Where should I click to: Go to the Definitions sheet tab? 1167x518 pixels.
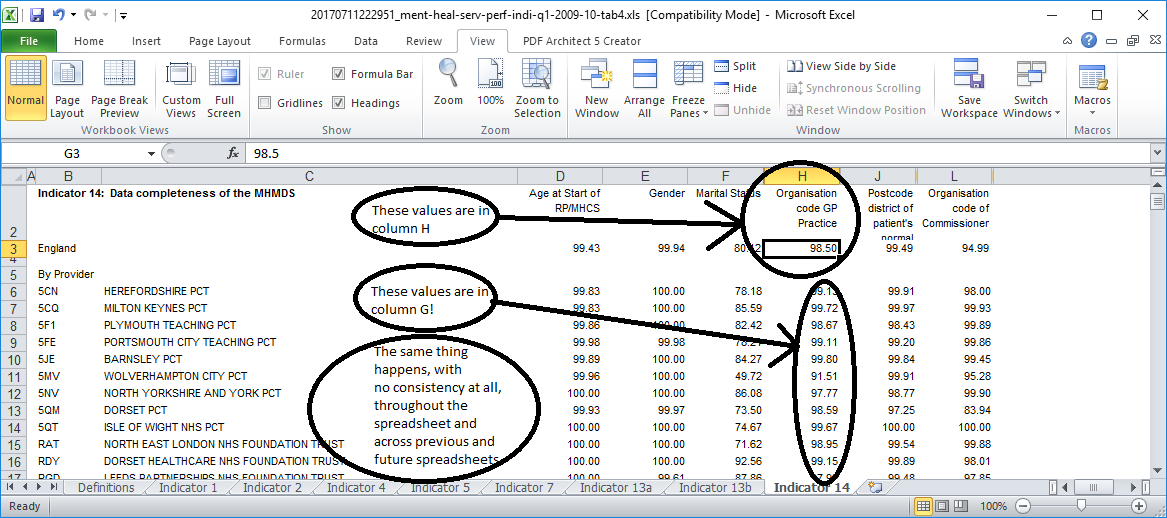106,487
